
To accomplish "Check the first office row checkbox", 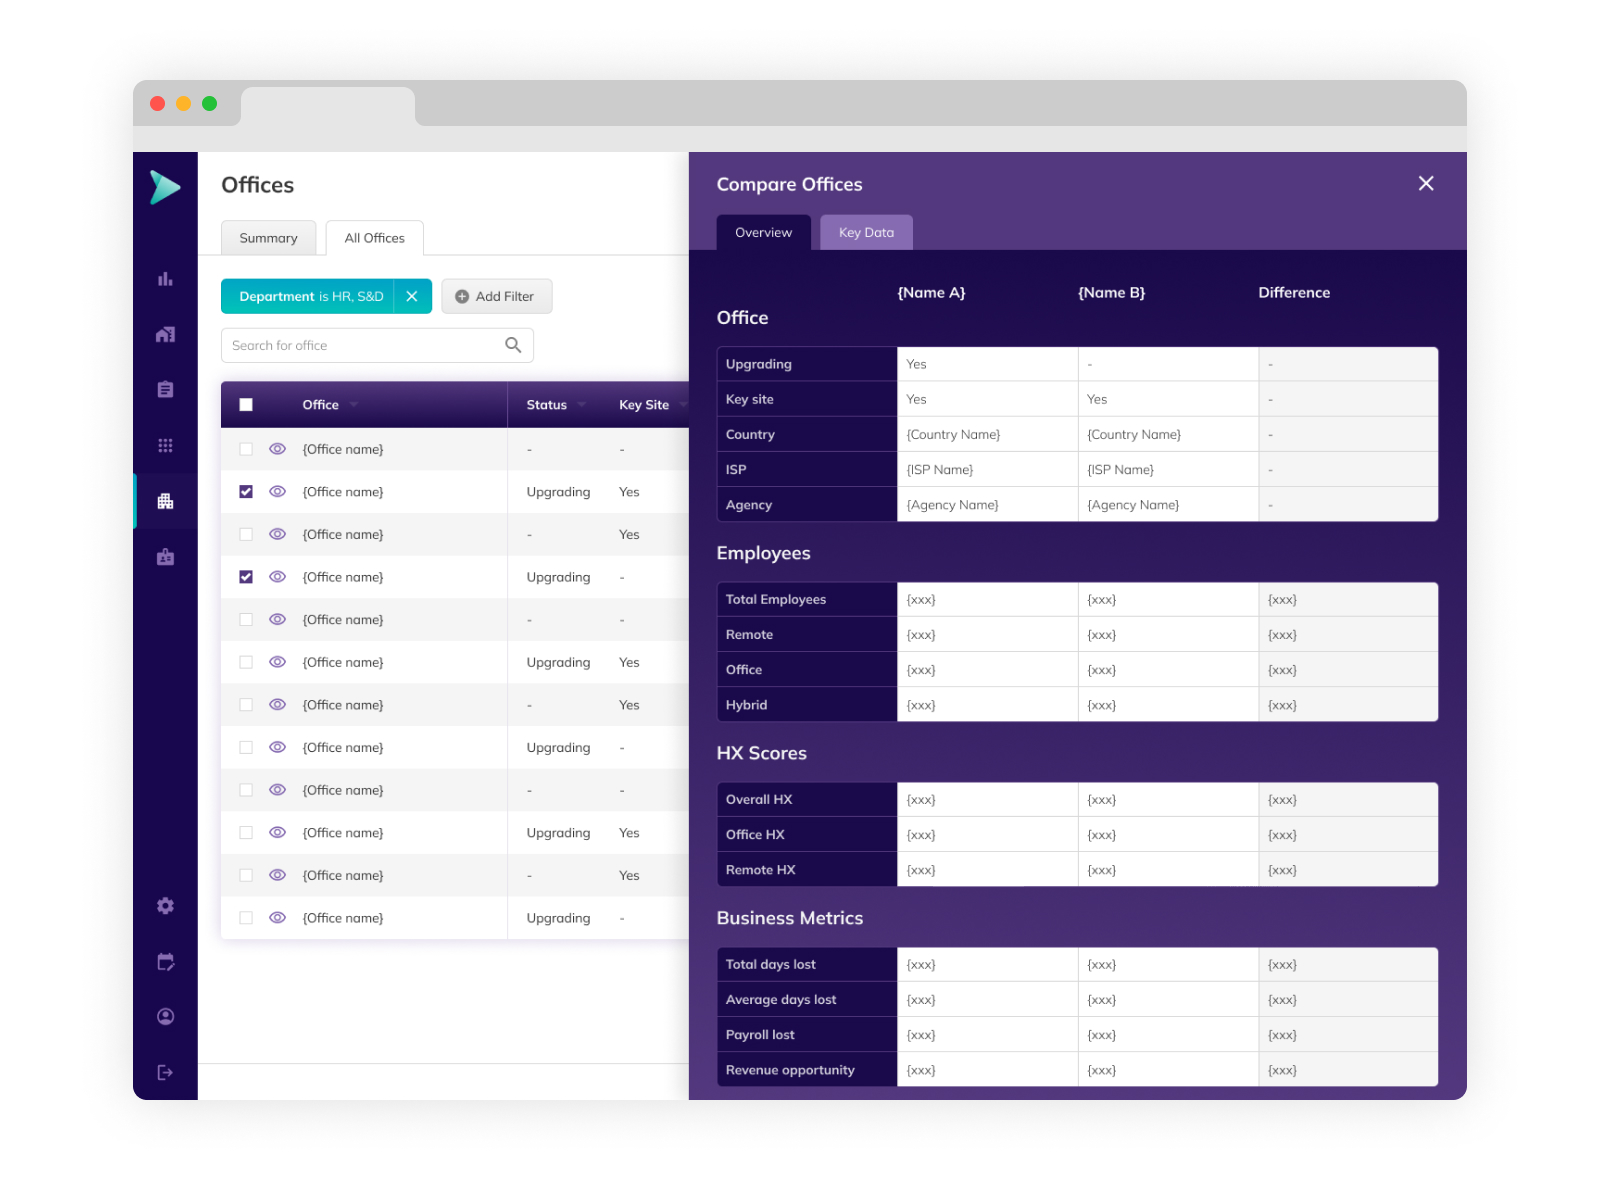I will (x=246, y=450).
